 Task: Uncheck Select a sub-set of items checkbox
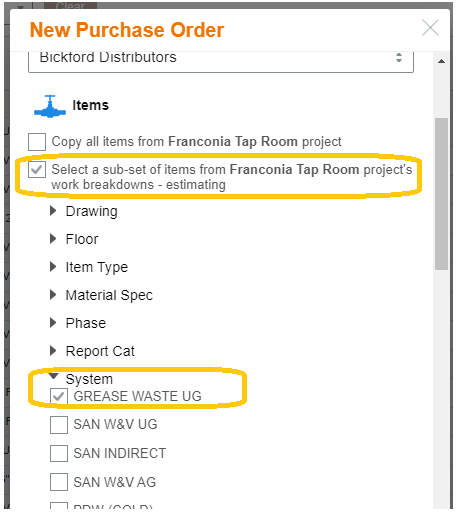(x=37, y=169)
